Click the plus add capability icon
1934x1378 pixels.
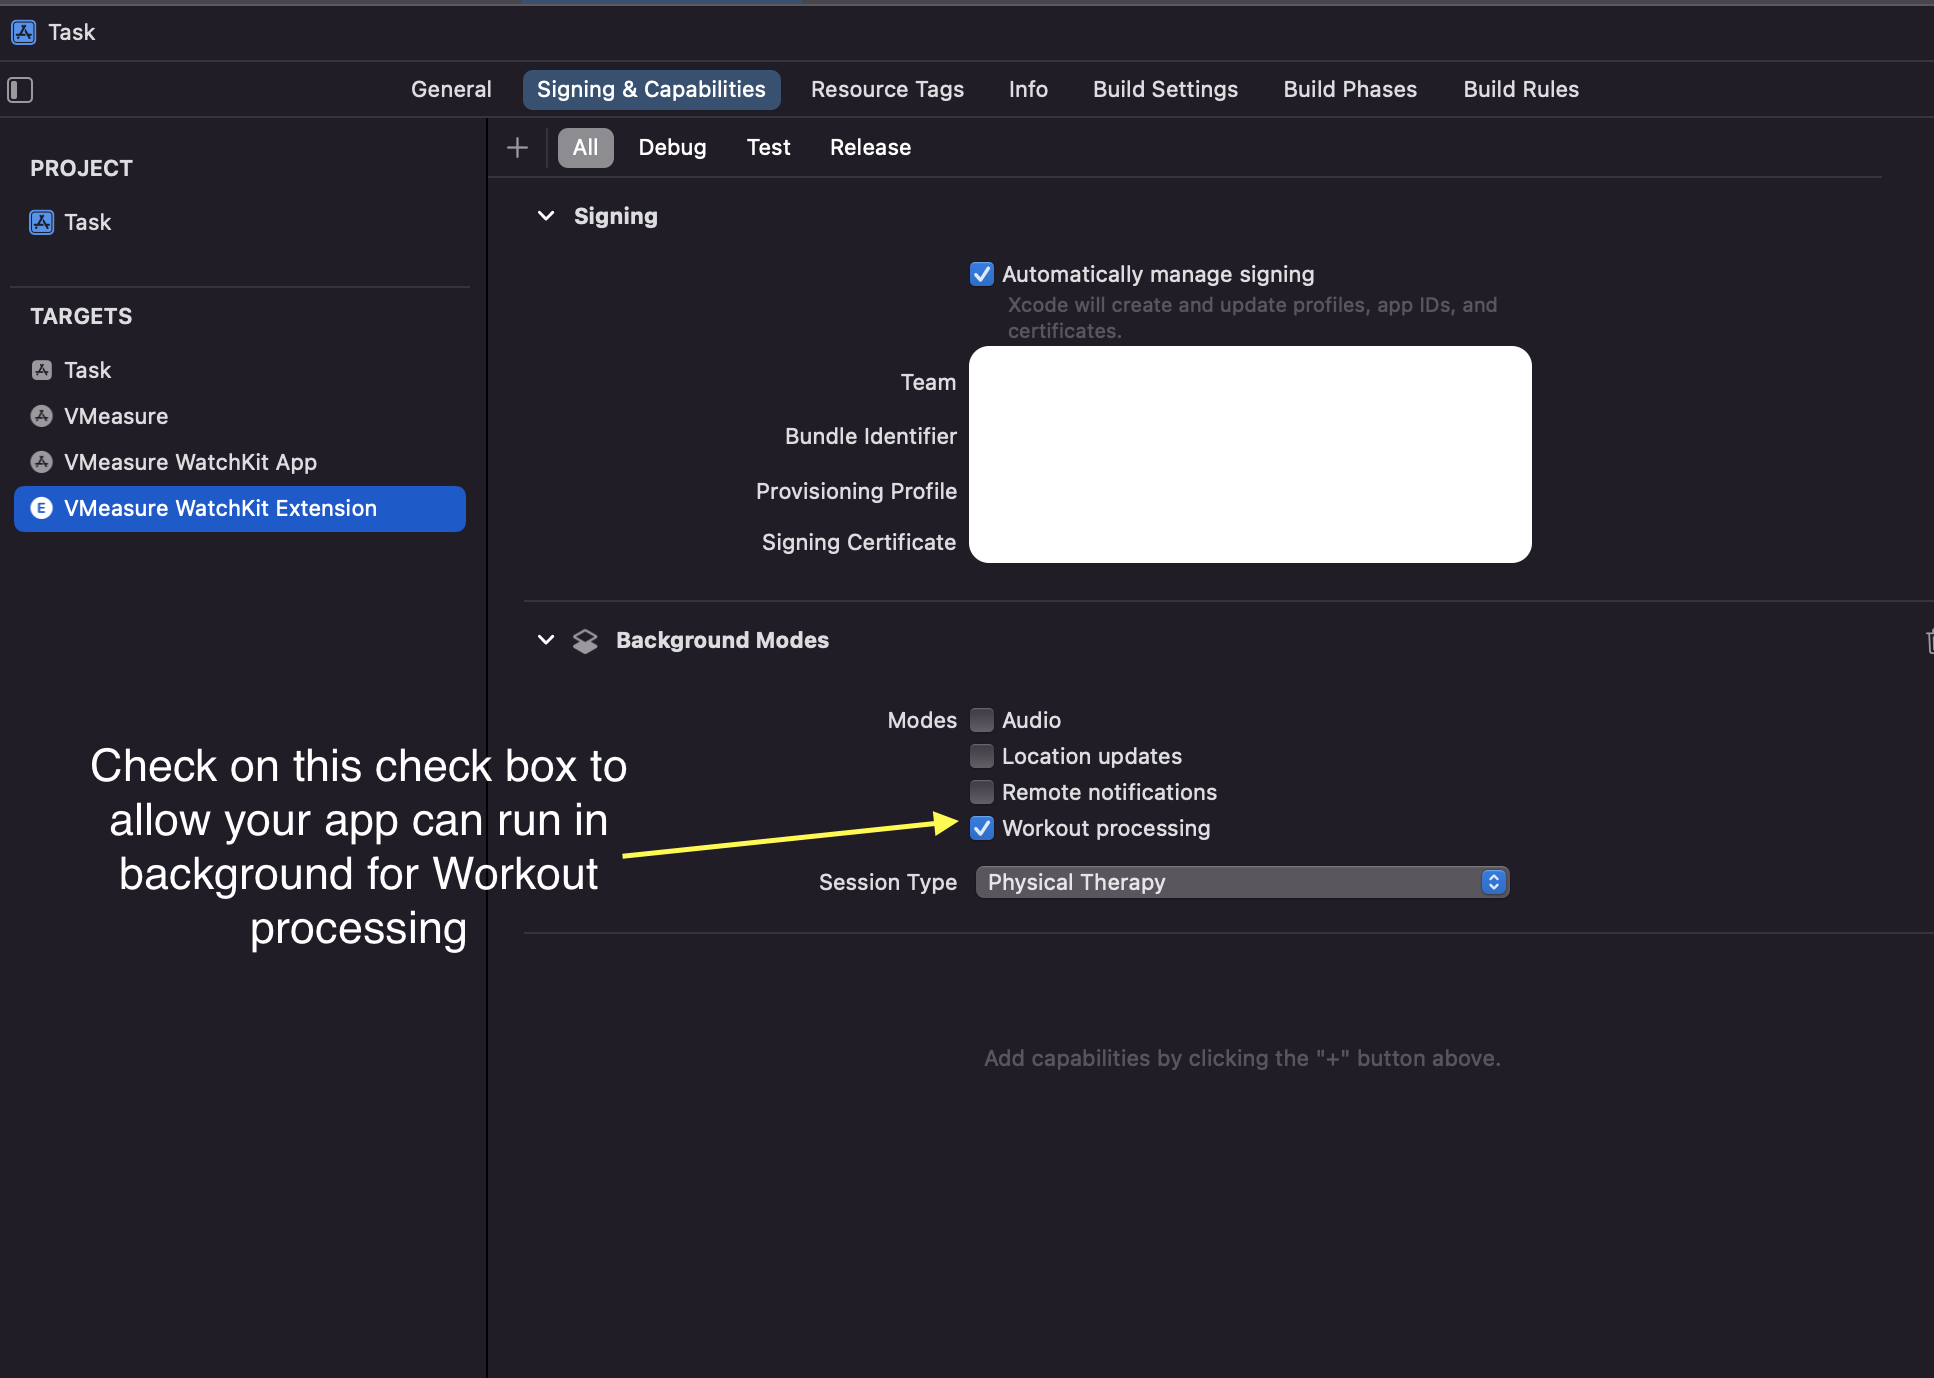coord(517,148)
